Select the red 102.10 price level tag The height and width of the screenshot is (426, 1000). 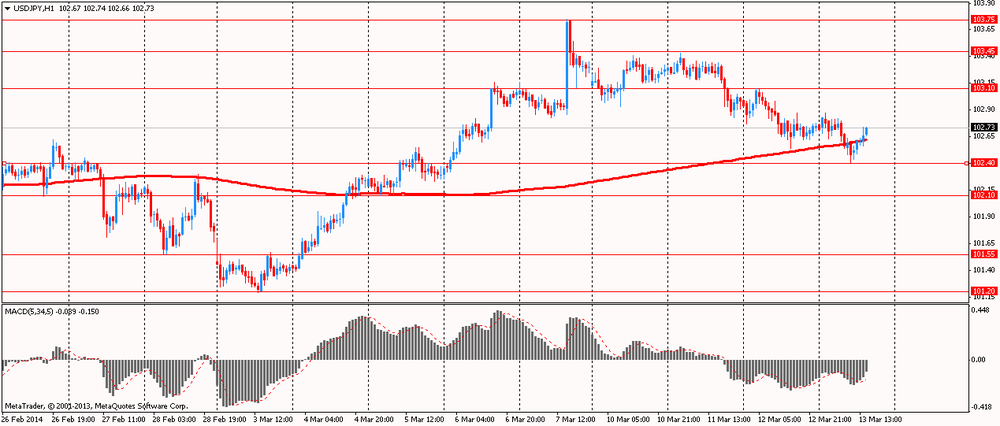pyautogui.click(x=983, y=195)
